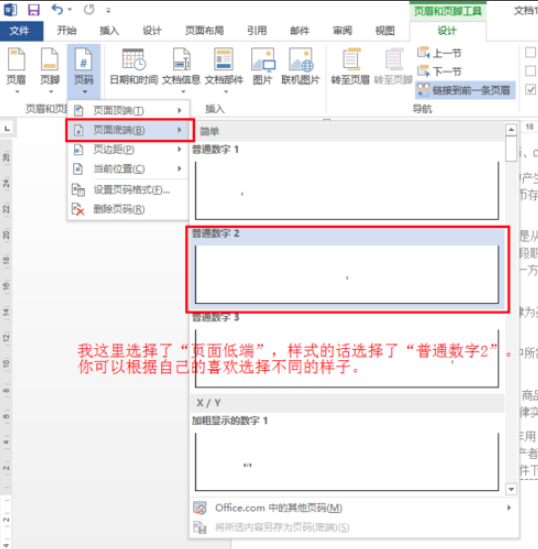Expand the 页脚 dropdown arrow
Image resolution: width=538 pixels, height=549 pixels.
pos(51,92)
